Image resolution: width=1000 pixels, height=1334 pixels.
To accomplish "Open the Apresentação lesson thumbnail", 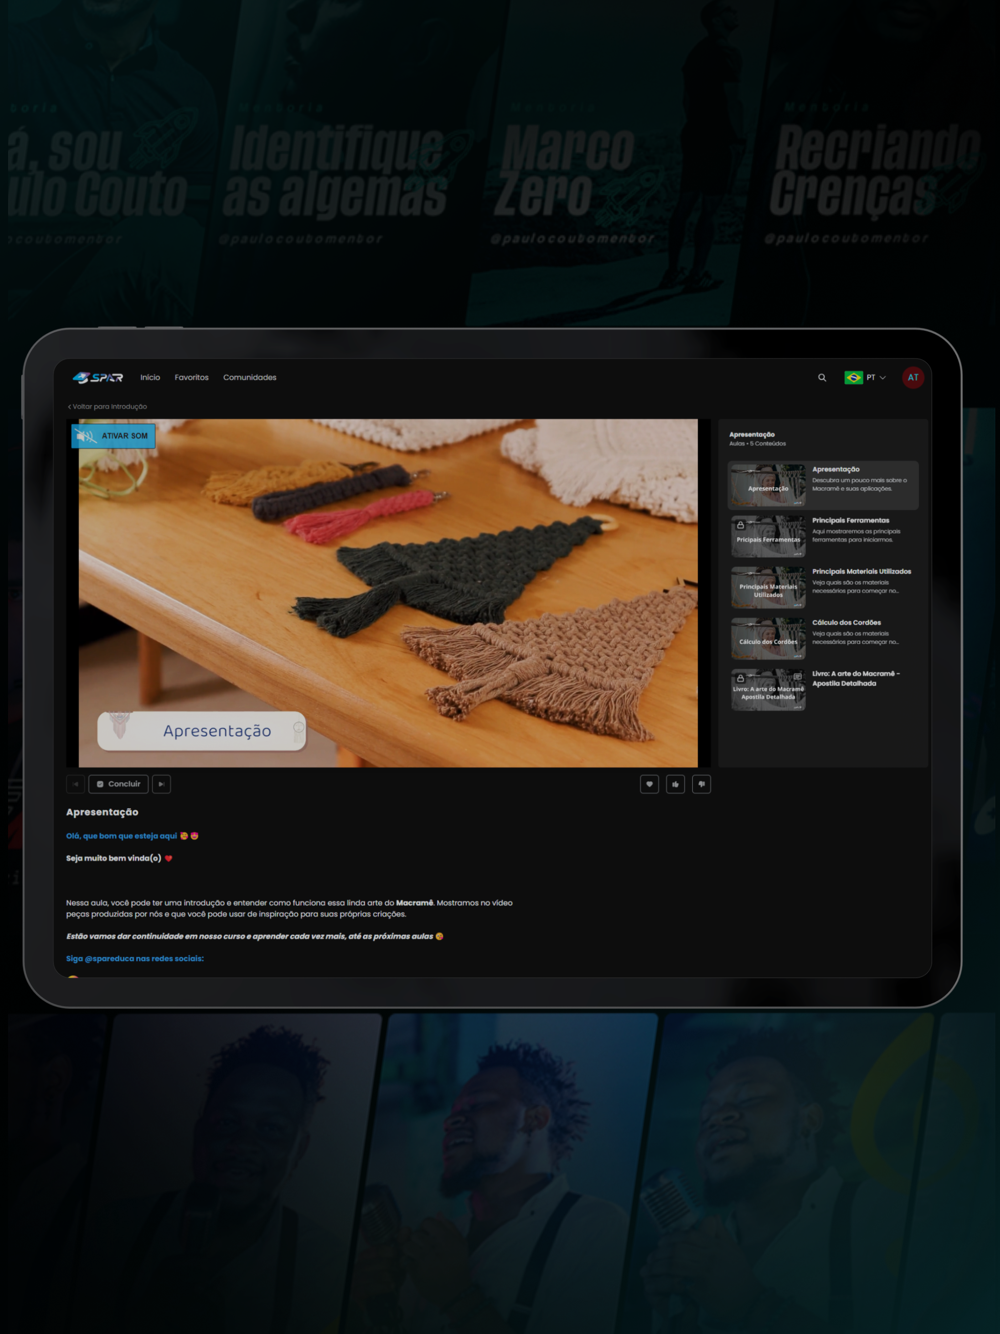I will [768, 485].
